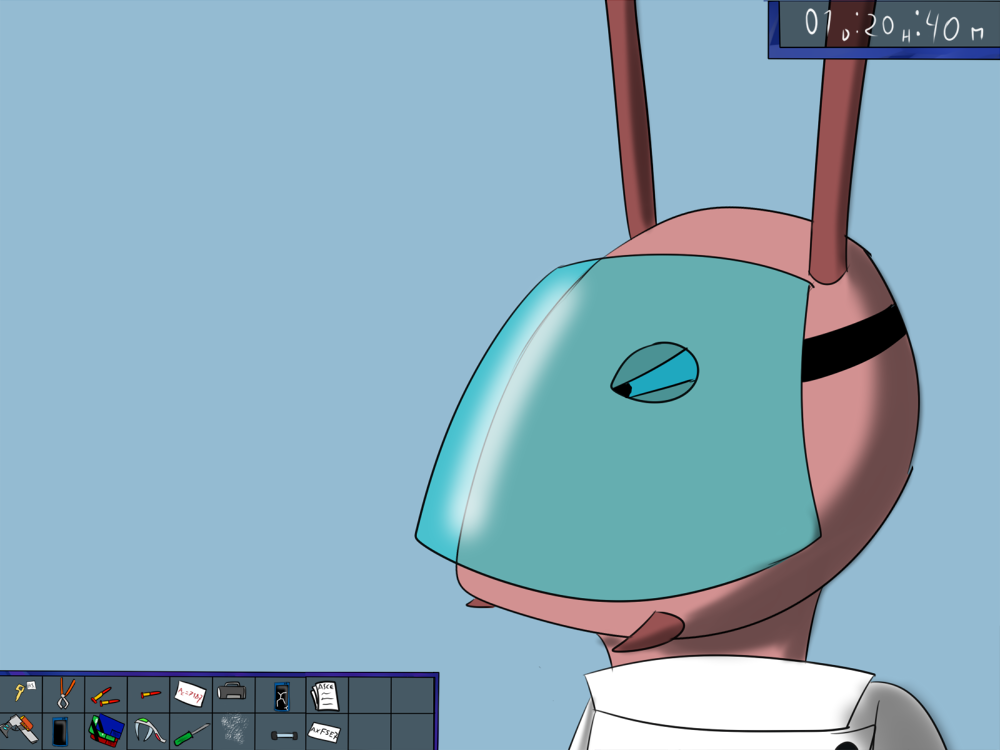Select the cracked-screen phone
1000x750 pixels.
(281, 696)
